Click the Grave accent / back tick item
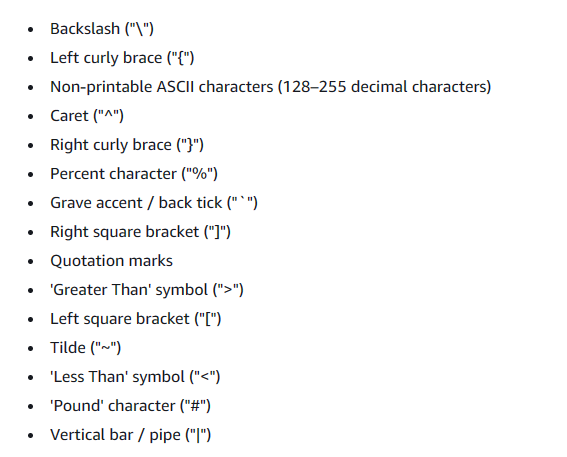567x457 pixels. (x=154, y=203)
